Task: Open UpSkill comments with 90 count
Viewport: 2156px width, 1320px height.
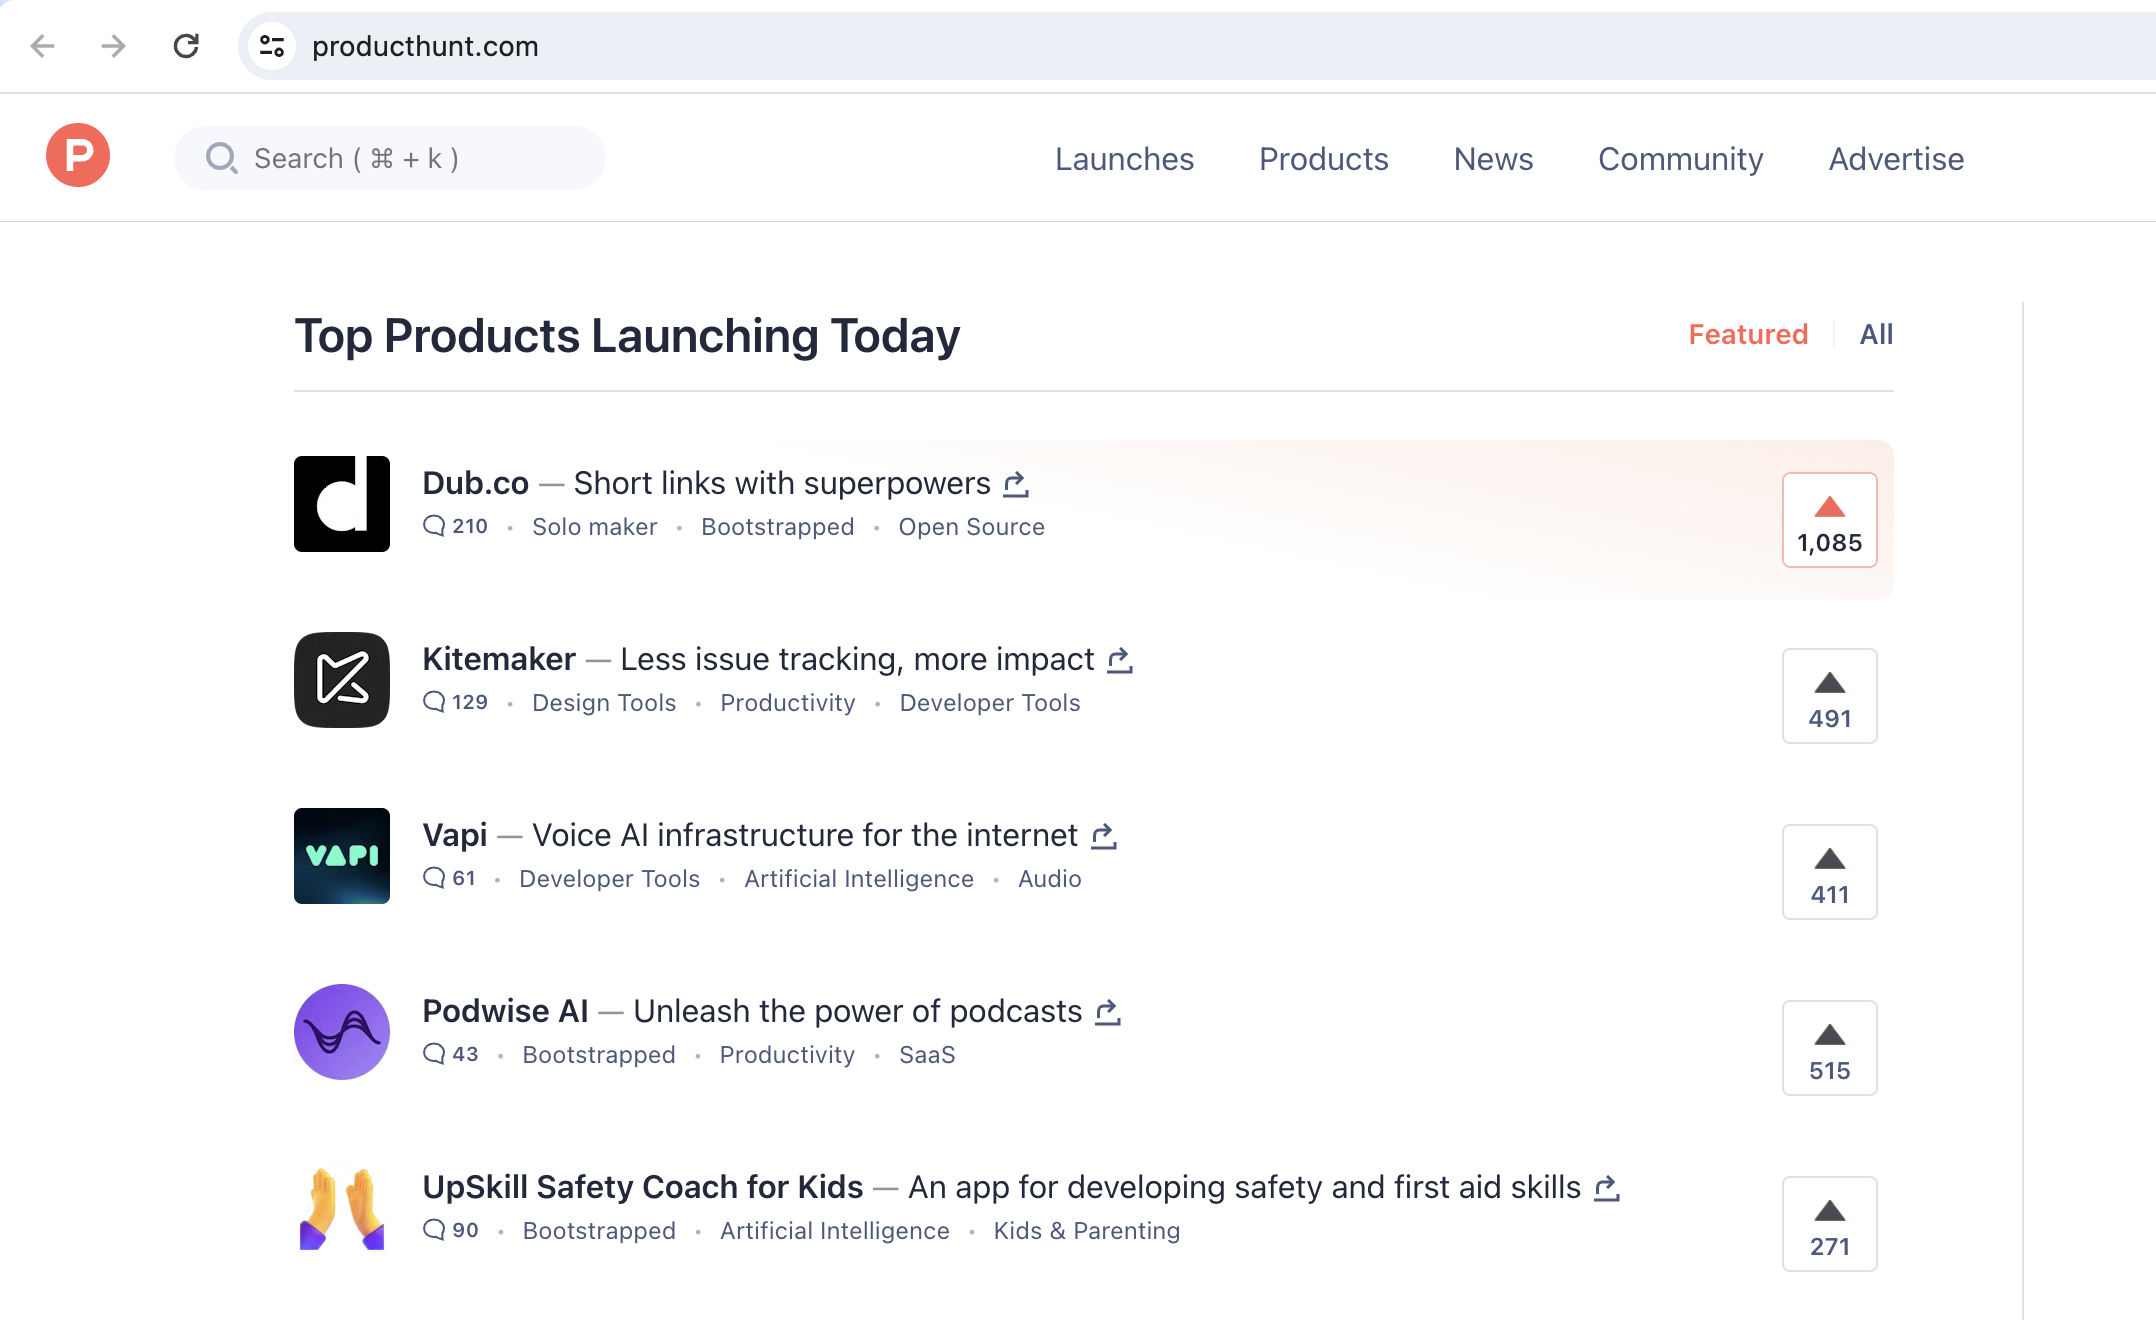Action: tap(450, 1230)
